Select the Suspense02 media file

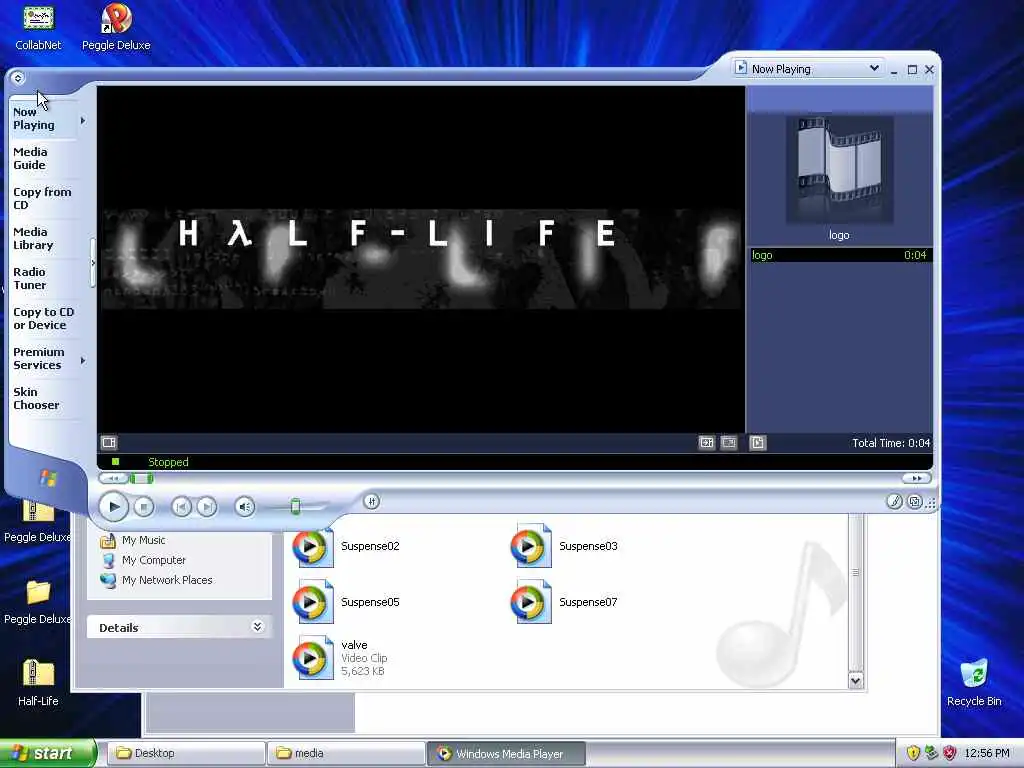[x=346, y=546]
